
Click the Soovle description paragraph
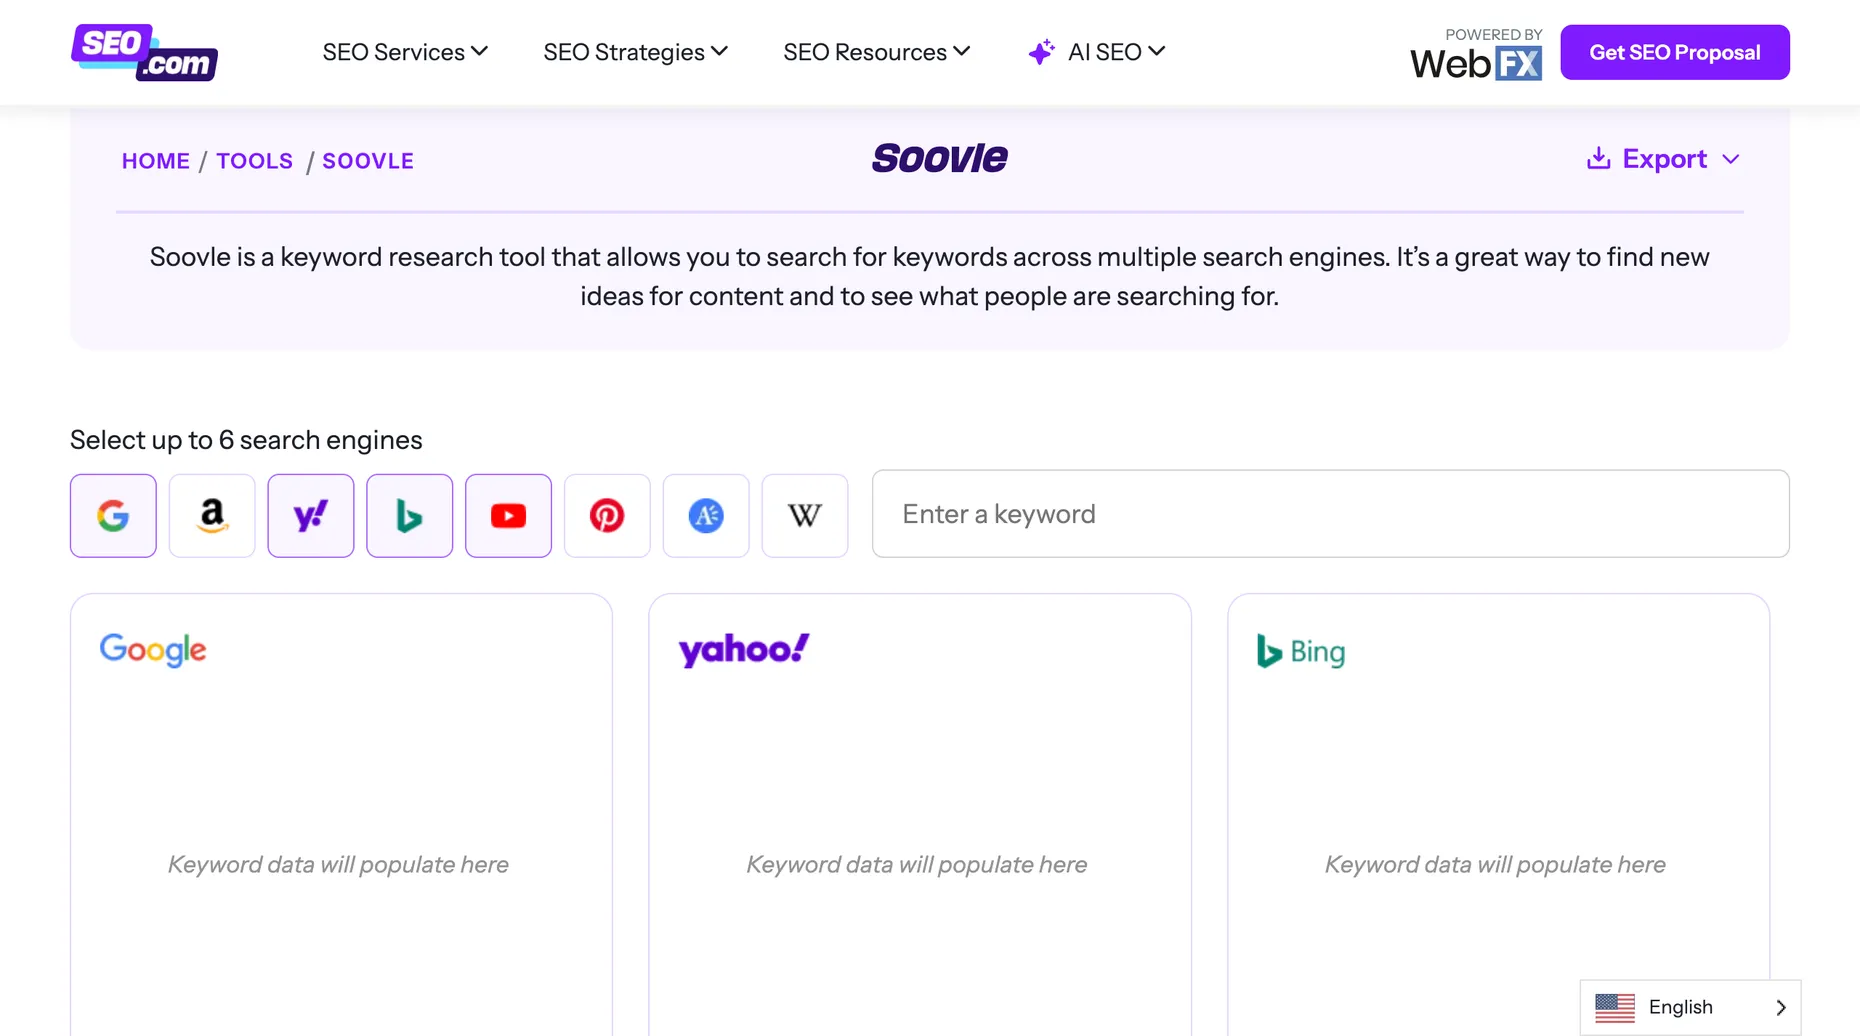point(930,276)
